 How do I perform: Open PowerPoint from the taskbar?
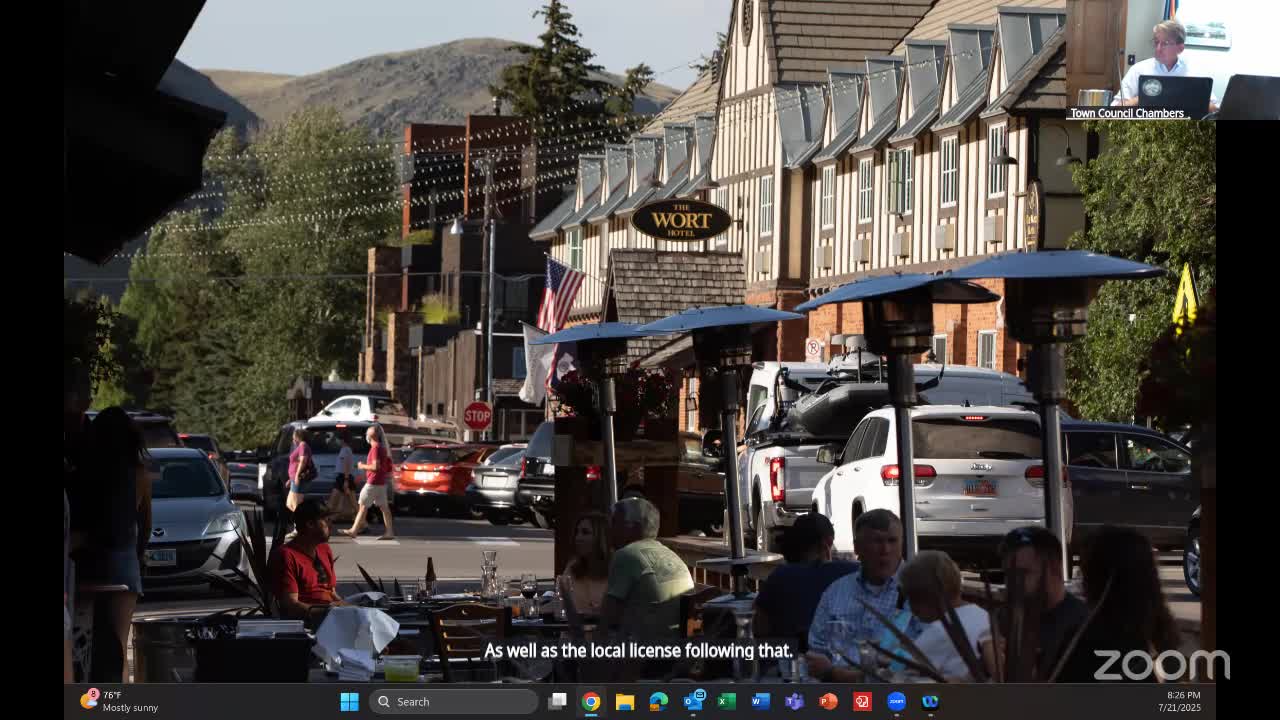pyautogui.click(x=828, y=701)
